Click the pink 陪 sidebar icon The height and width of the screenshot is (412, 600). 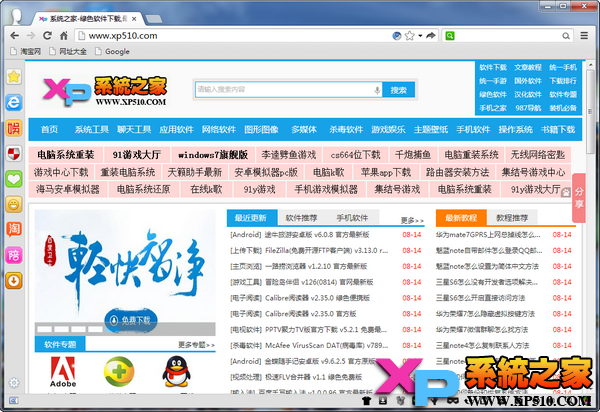[14, 255]
